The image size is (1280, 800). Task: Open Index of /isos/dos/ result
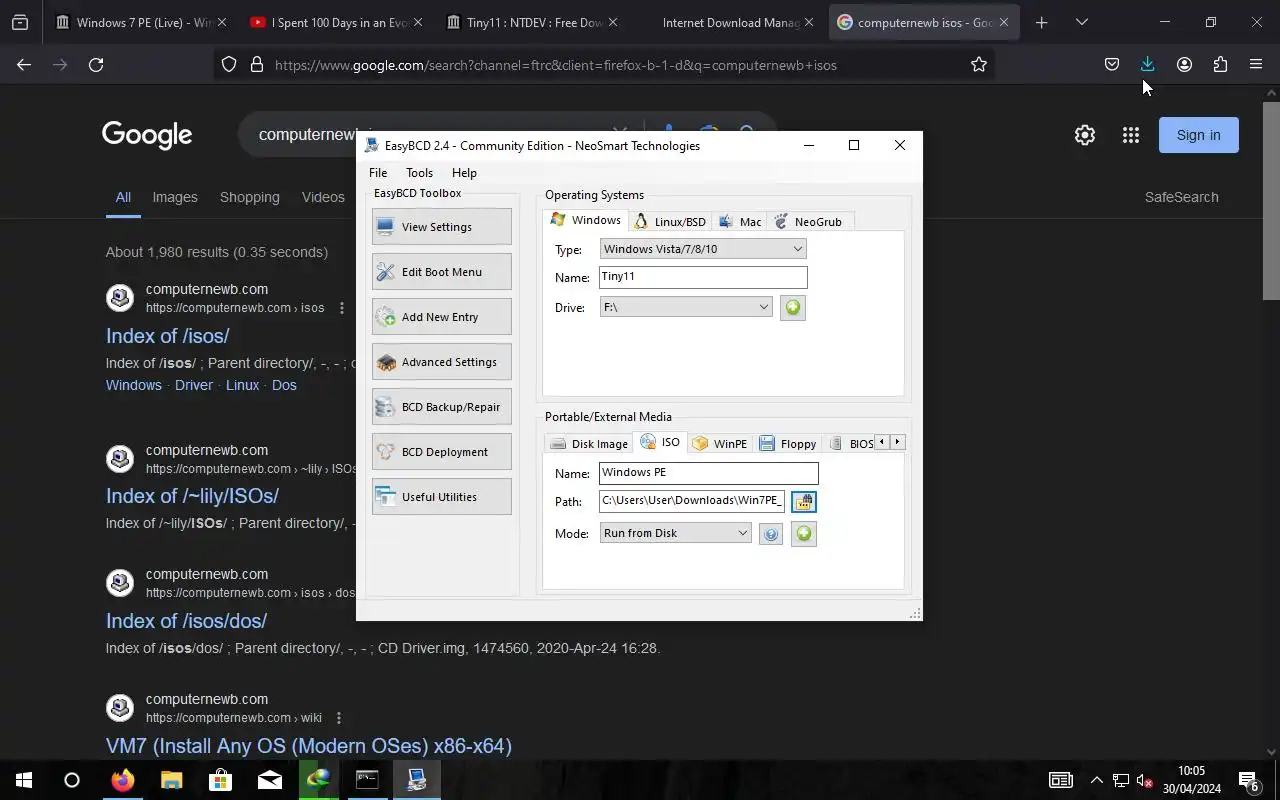(x=186, y=621)
